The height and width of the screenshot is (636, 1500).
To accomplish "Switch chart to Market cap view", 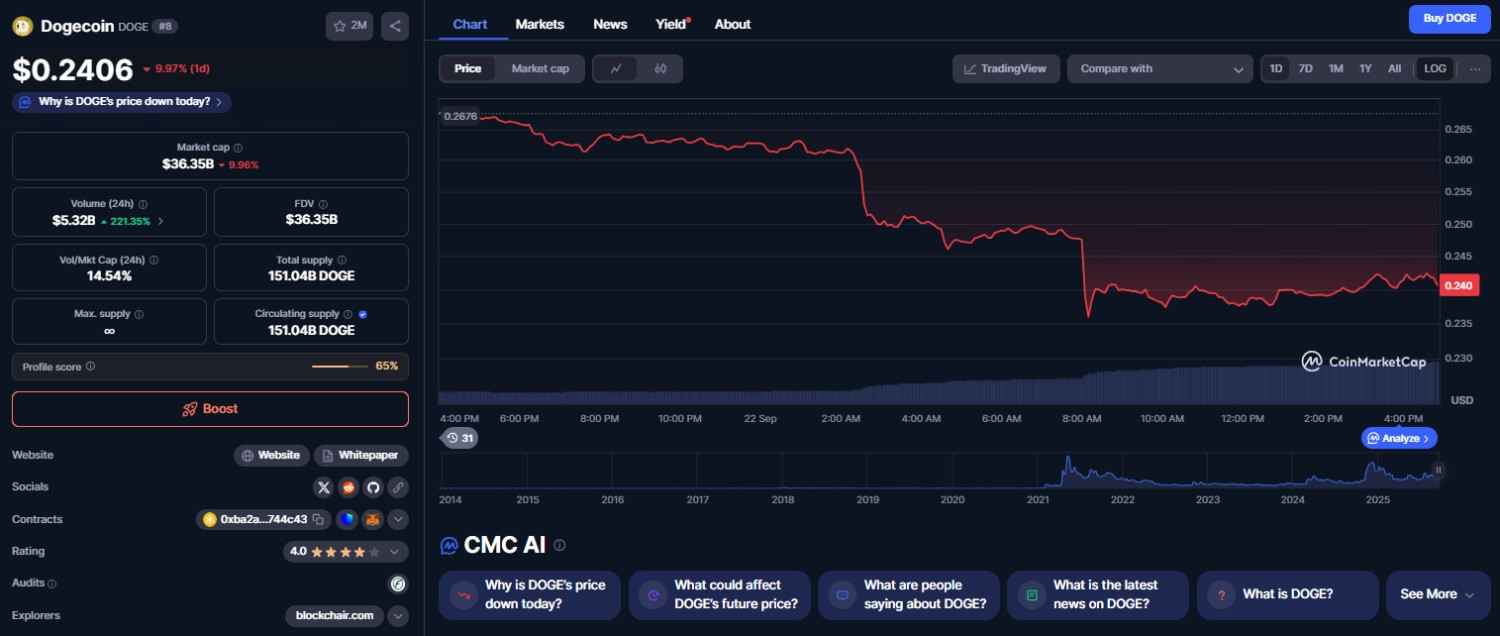I will click(540, 69).
